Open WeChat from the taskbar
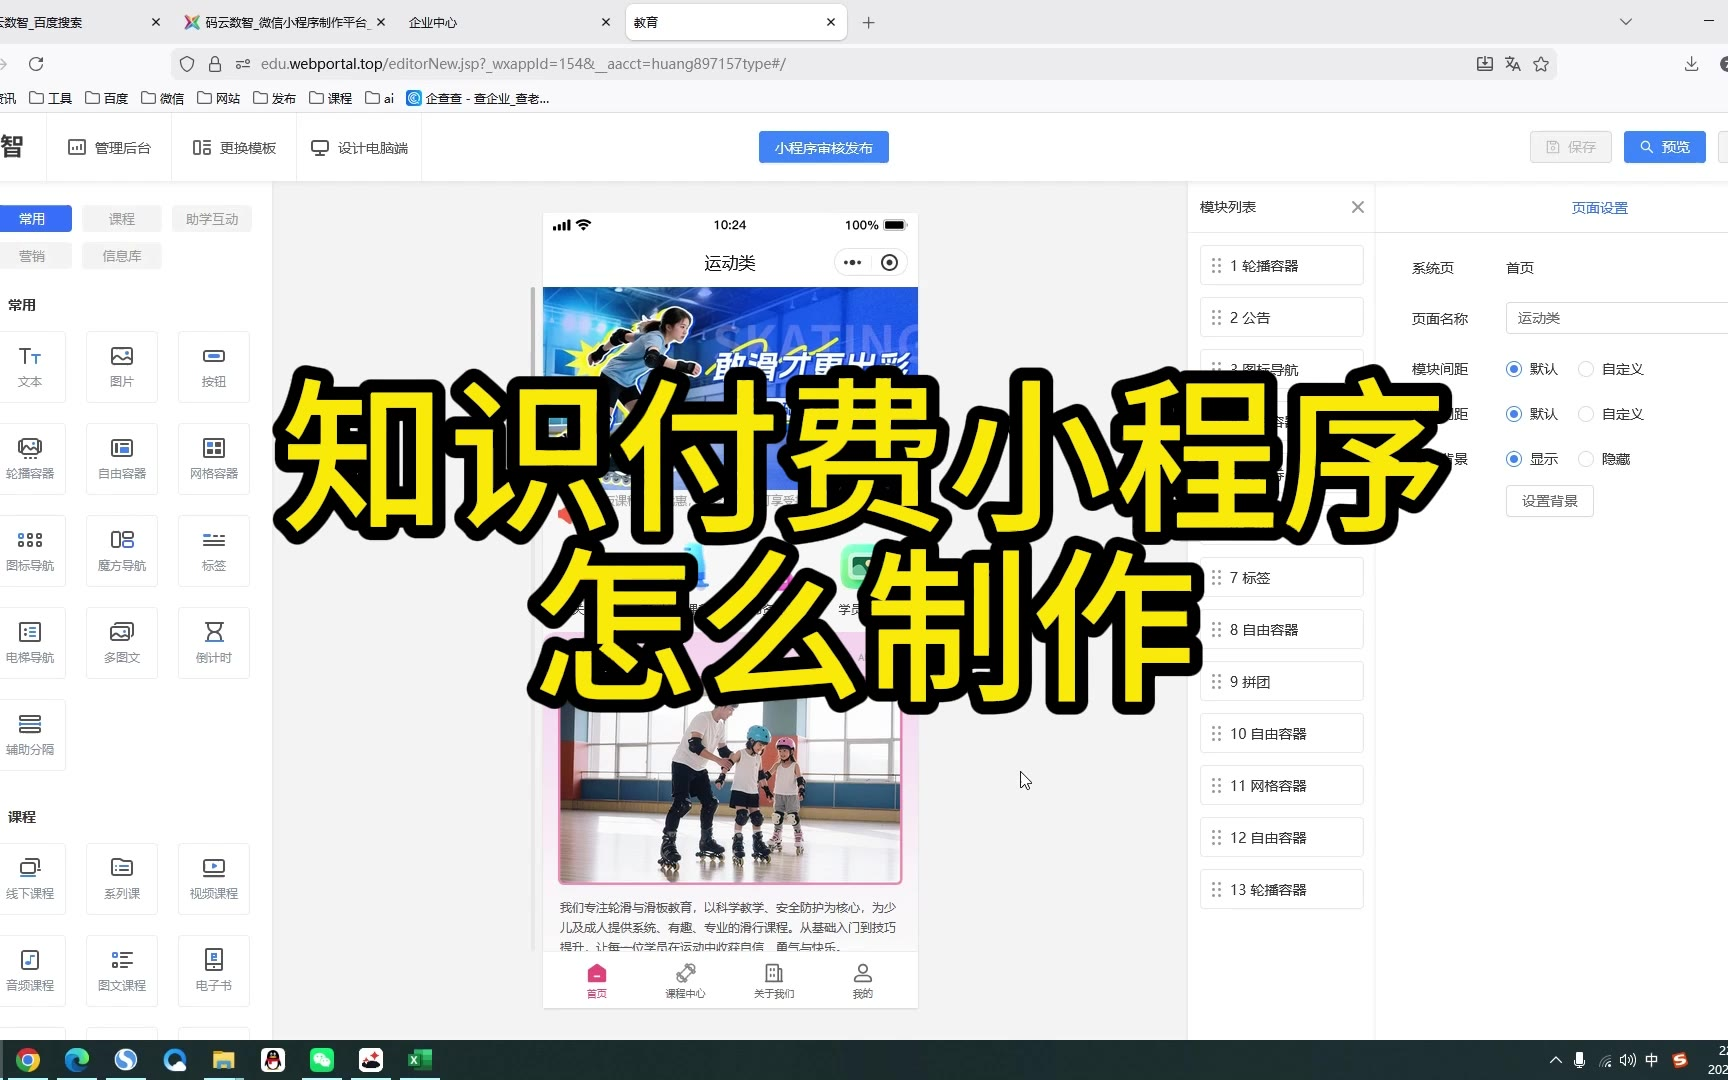1728x1080 pixels. [x=322, y=1060]
